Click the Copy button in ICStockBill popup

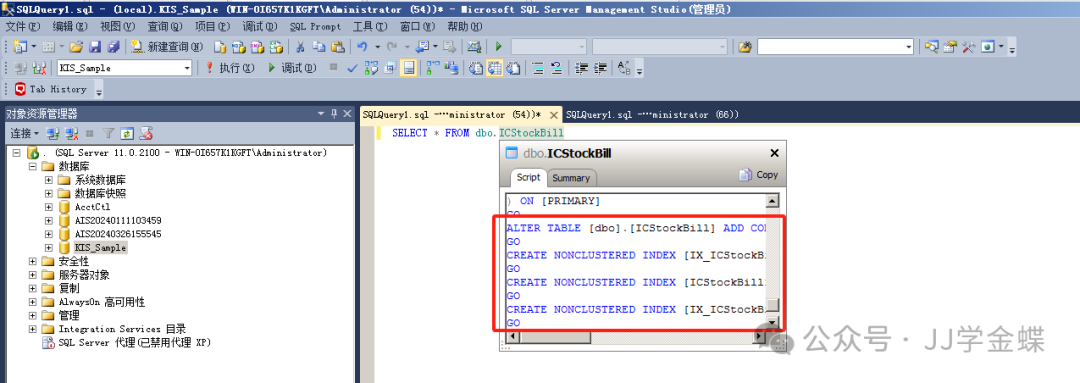(759, 175)
